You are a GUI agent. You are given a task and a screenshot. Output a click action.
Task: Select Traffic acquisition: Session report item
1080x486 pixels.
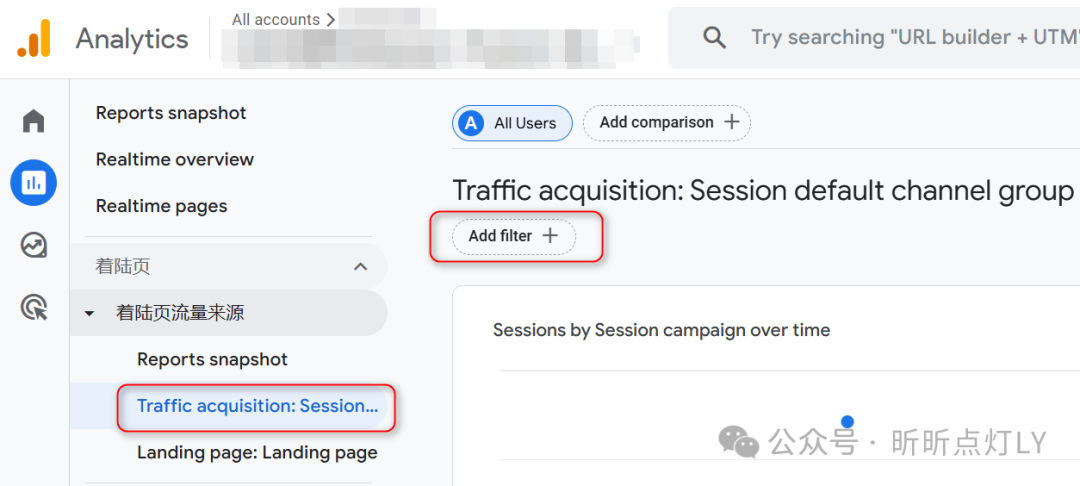click(258, 406)
